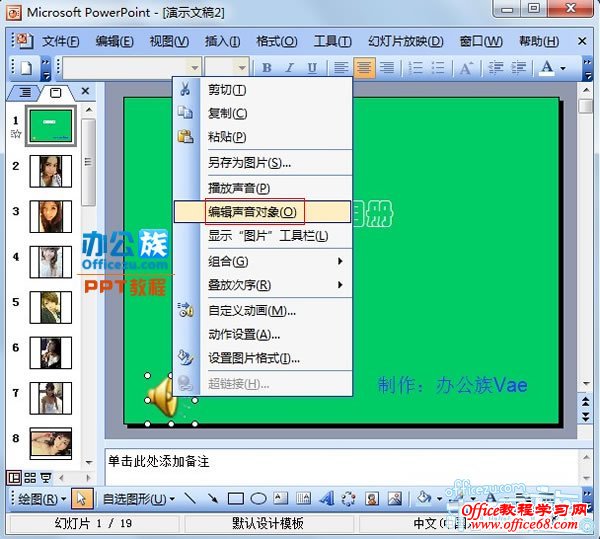Apply bulleted list formatting
This screenshot has width=600, height=539.
[438, 68]
